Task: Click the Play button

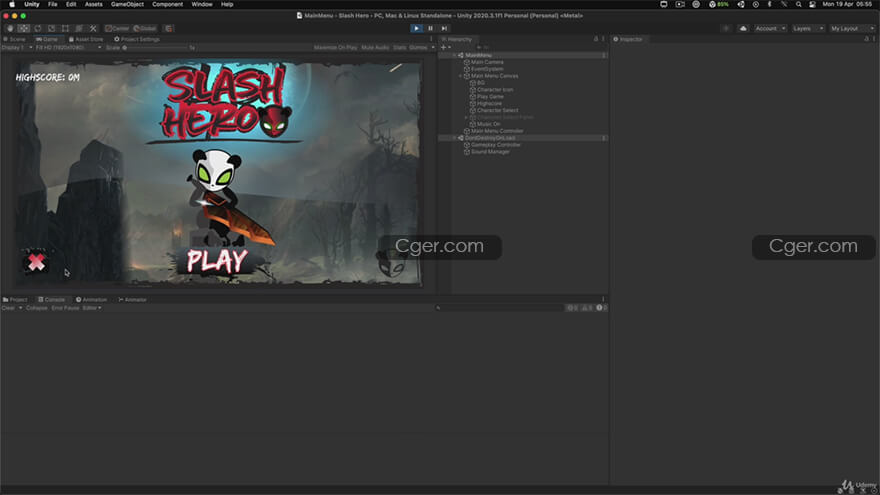Action: click(x=416, y=28)
